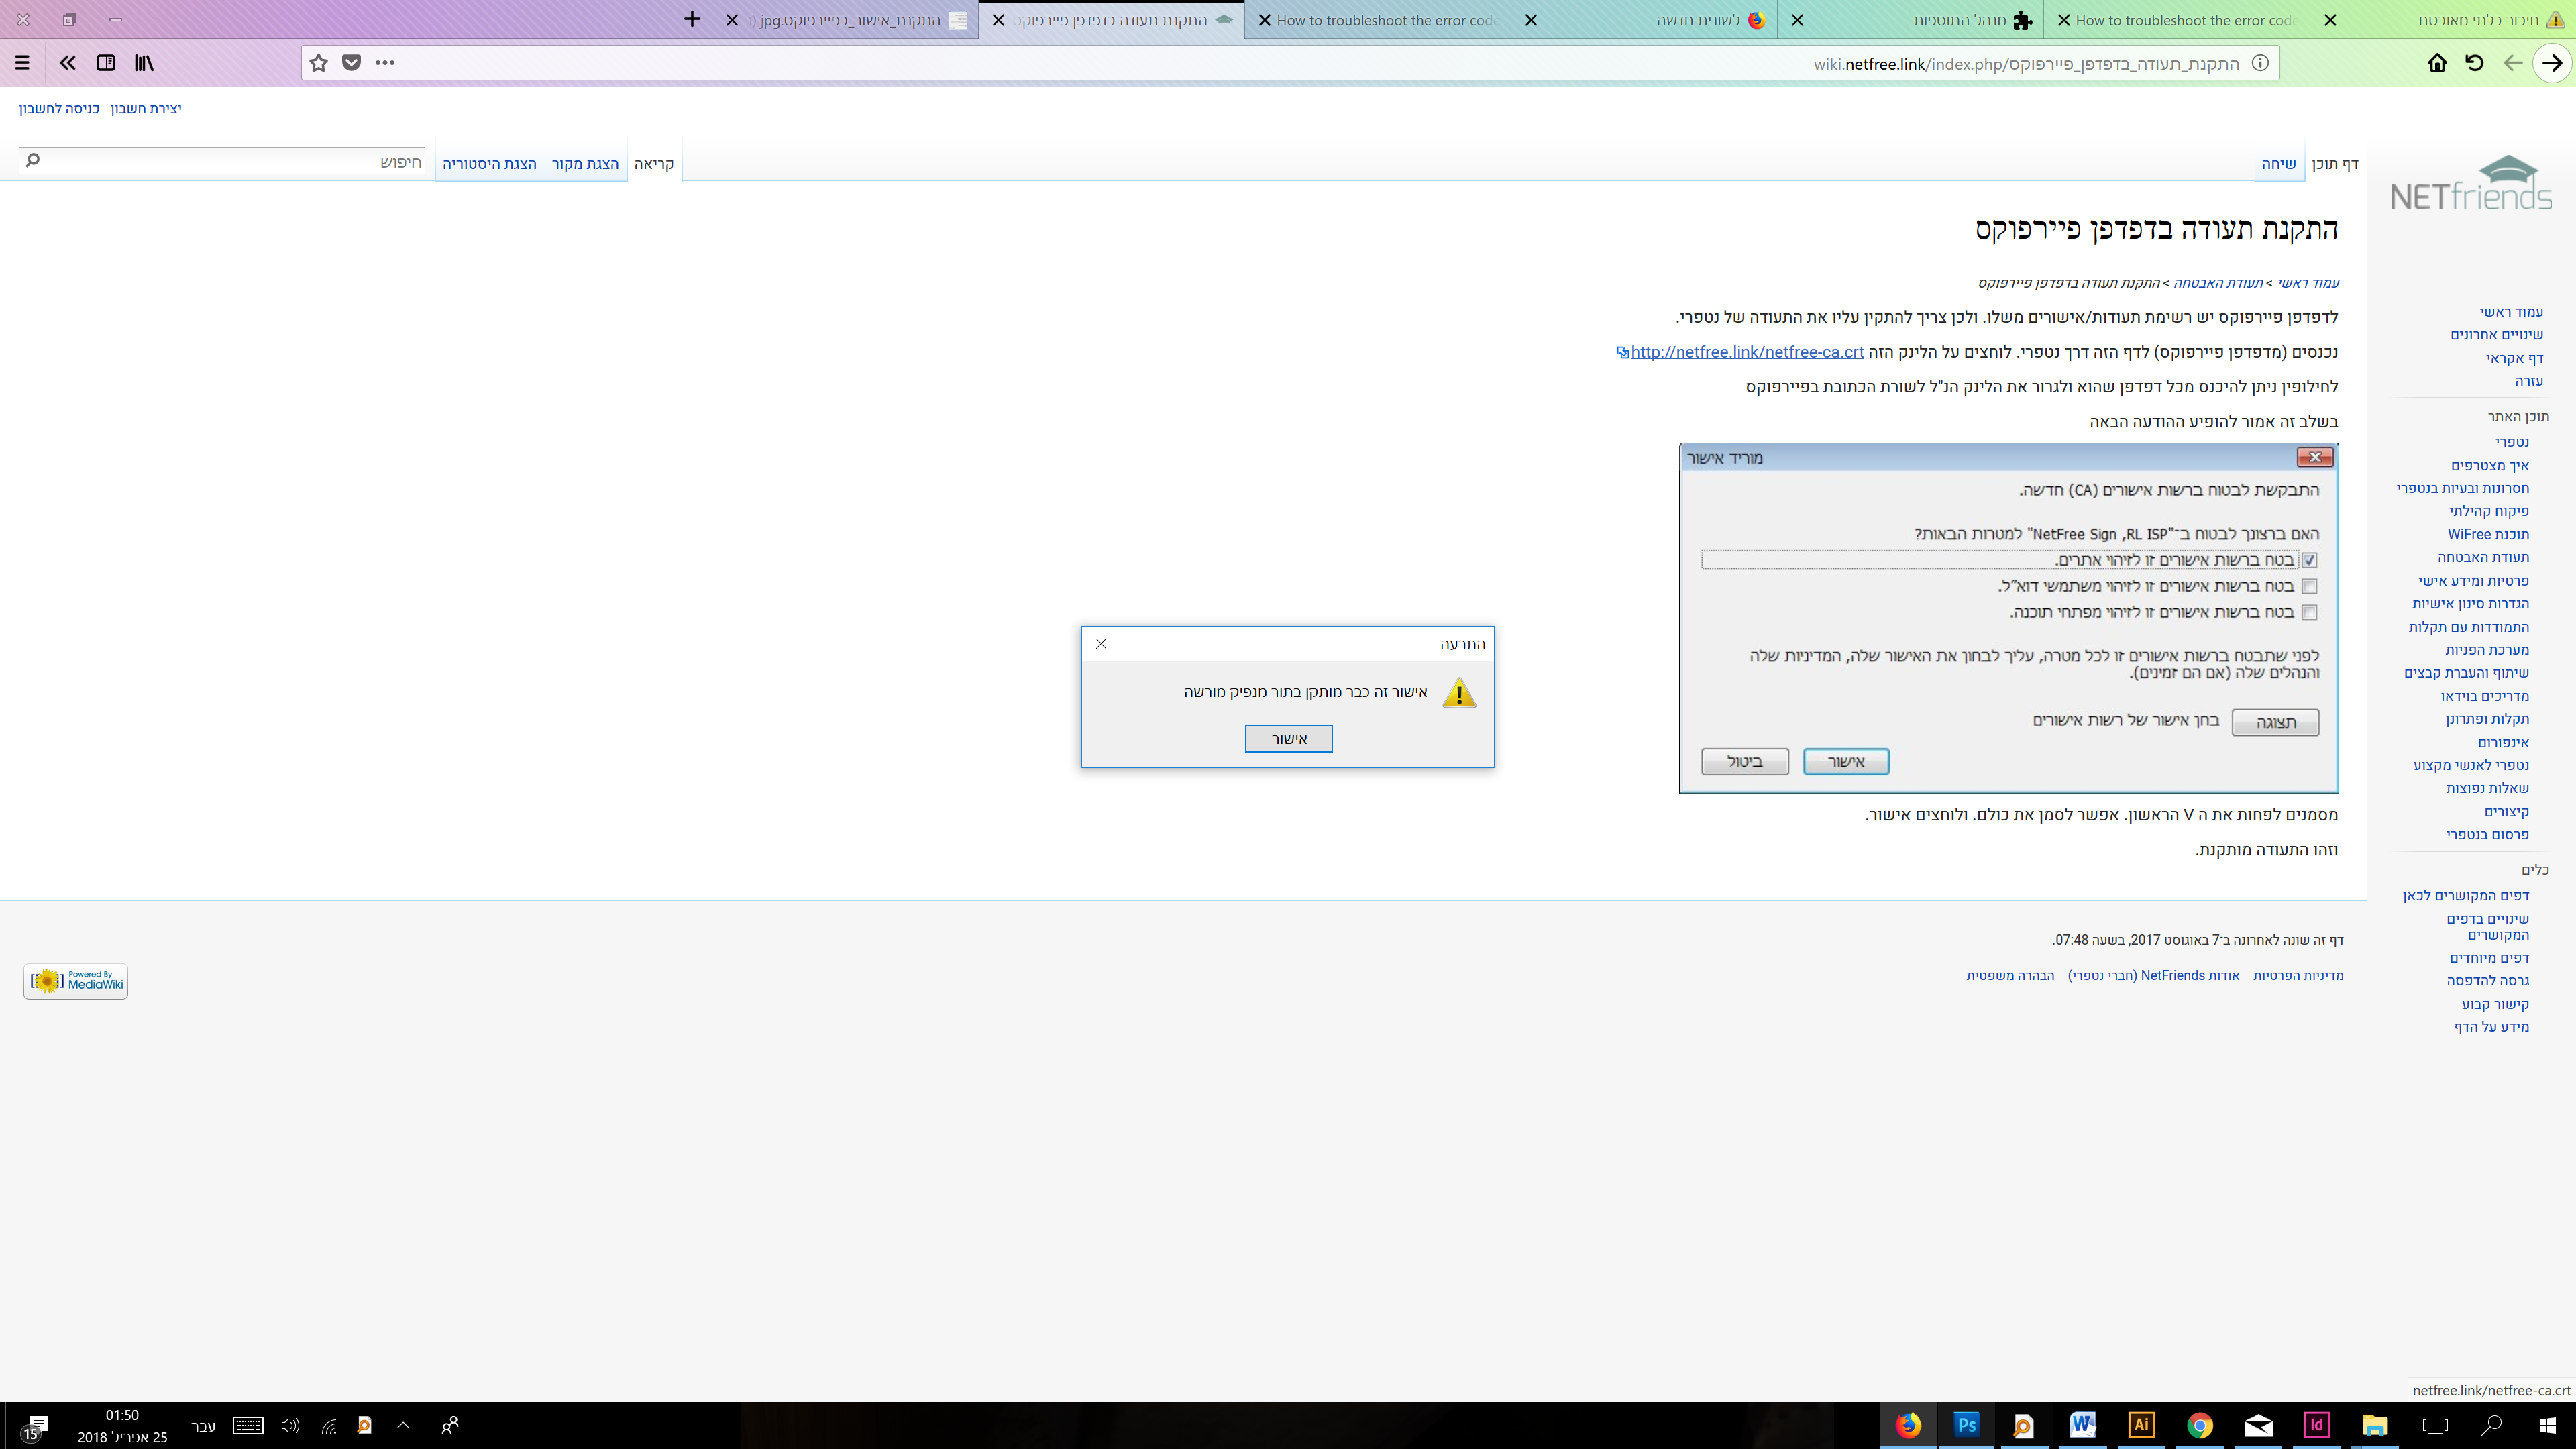Open the Library bookshelf icon
The image size is (2576, 1449).
(144, 63)
